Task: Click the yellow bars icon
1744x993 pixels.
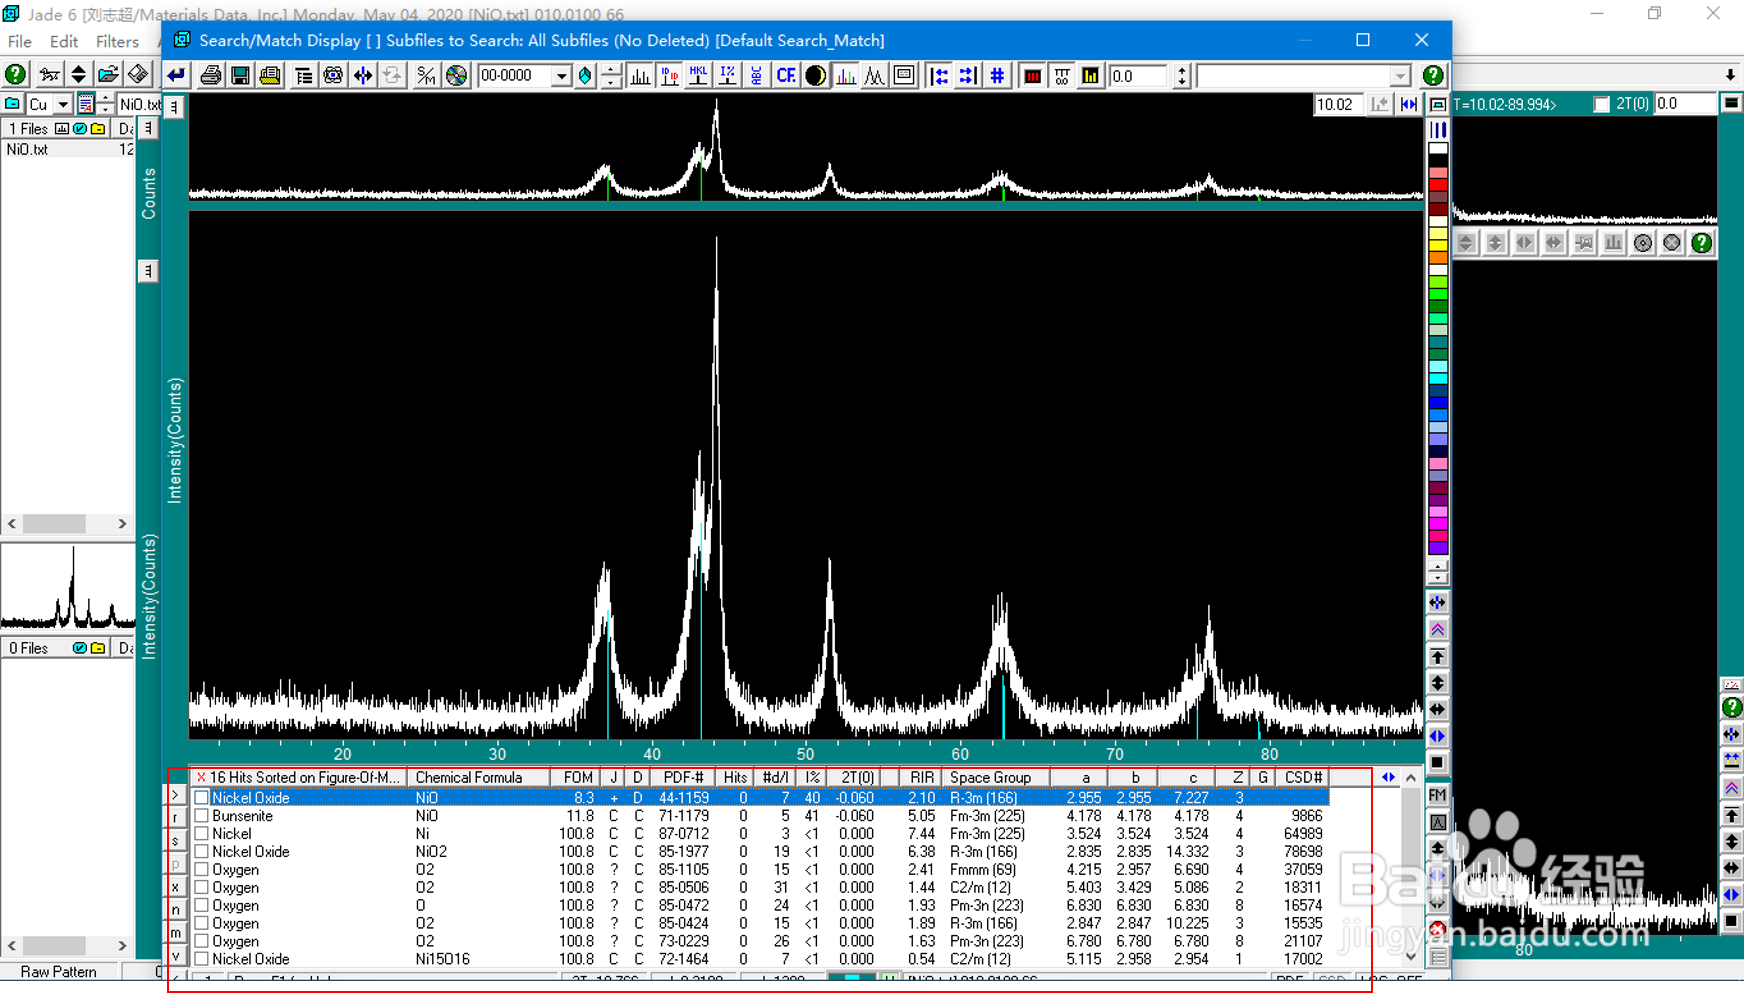Action: tap(1091, 76)
